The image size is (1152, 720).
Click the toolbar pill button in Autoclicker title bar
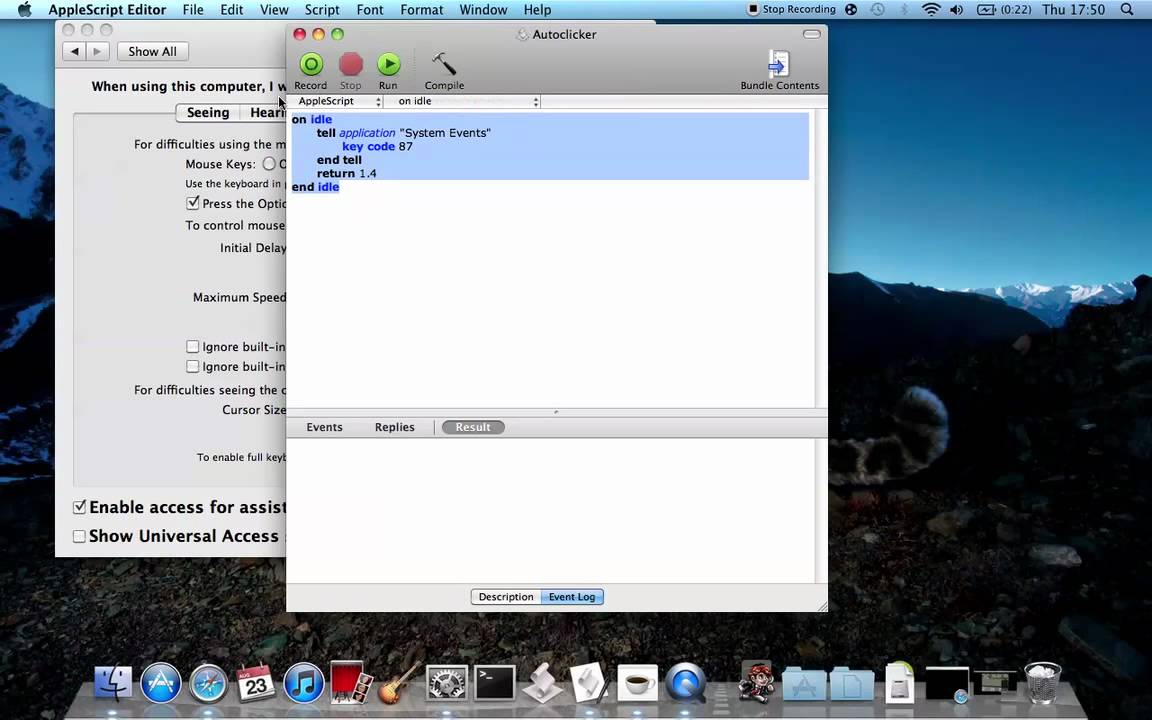coord(812,35)
